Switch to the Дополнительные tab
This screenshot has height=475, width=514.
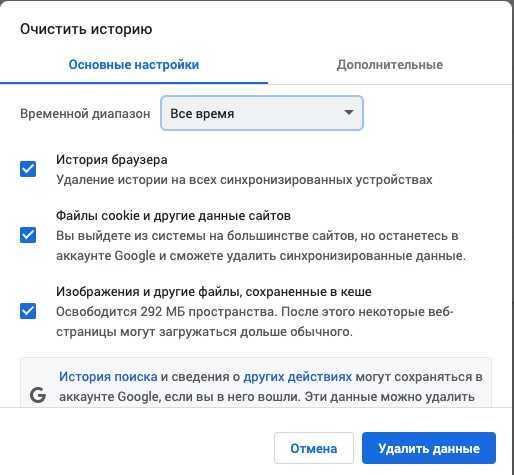(x=389, y=65)
